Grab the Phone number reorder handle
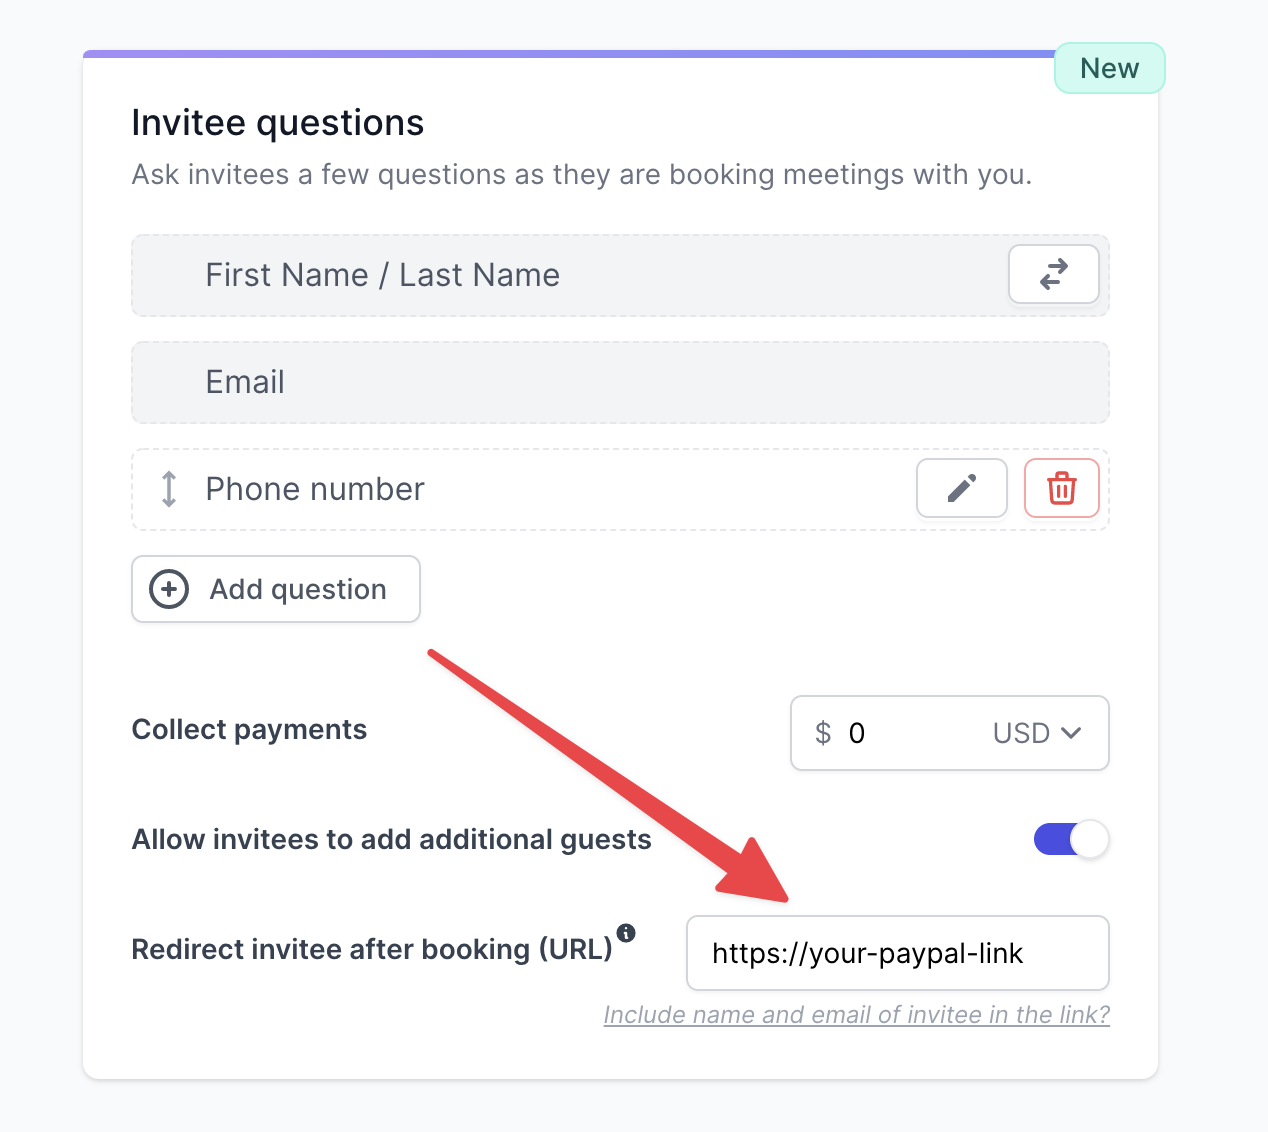This screenshot has width=1268, height=1132. coord(169,489)
